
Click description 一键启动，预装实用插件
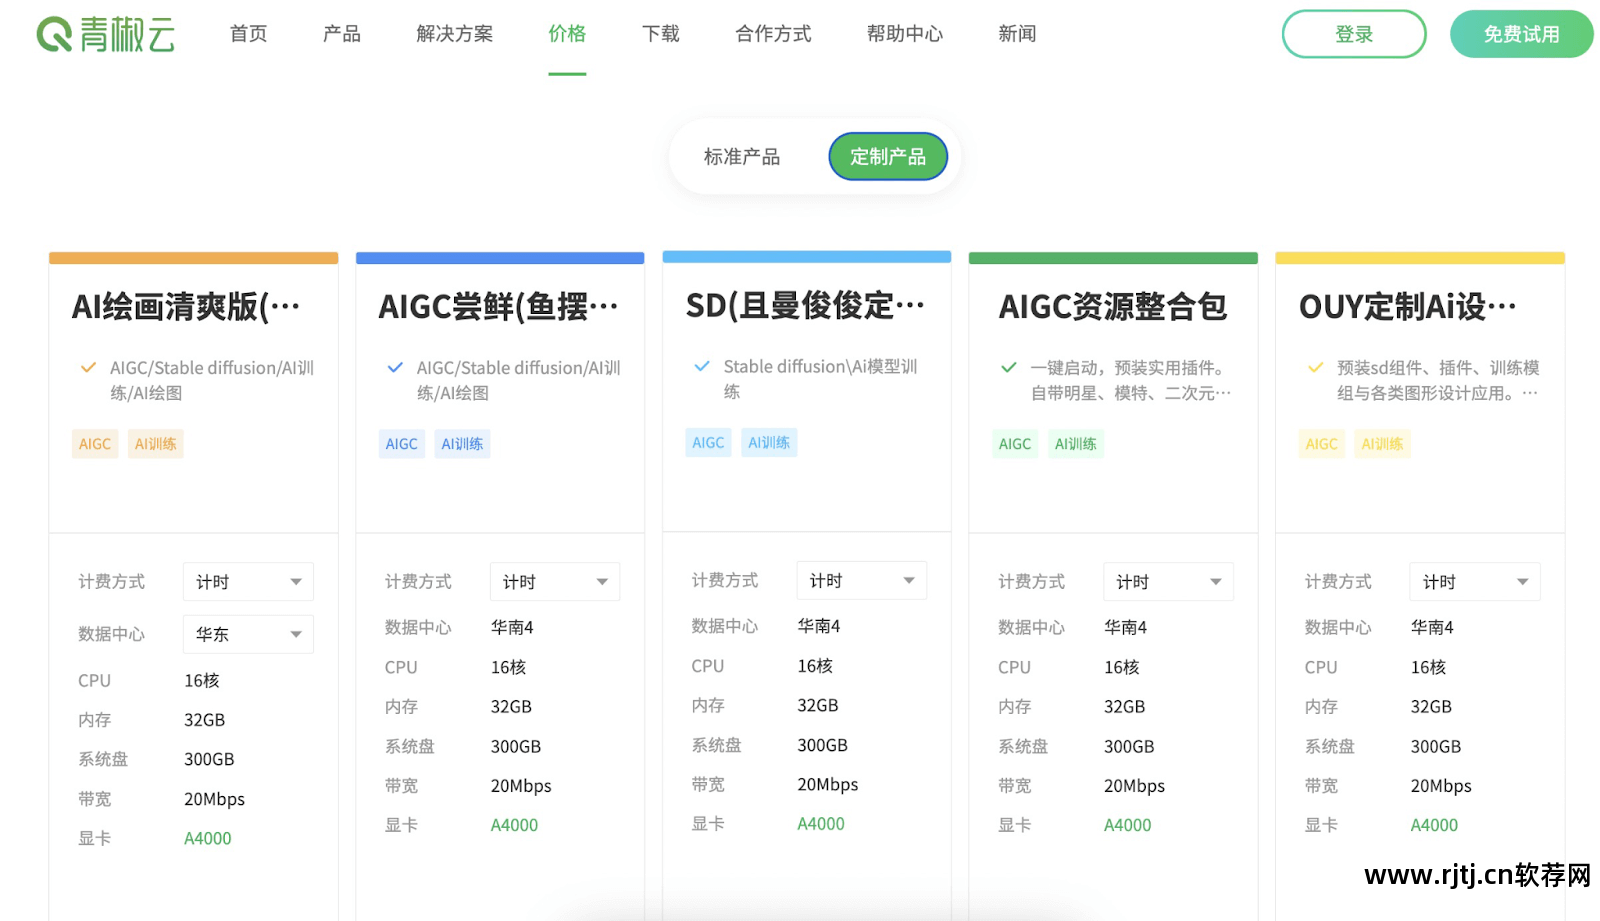click(1130, 380)
